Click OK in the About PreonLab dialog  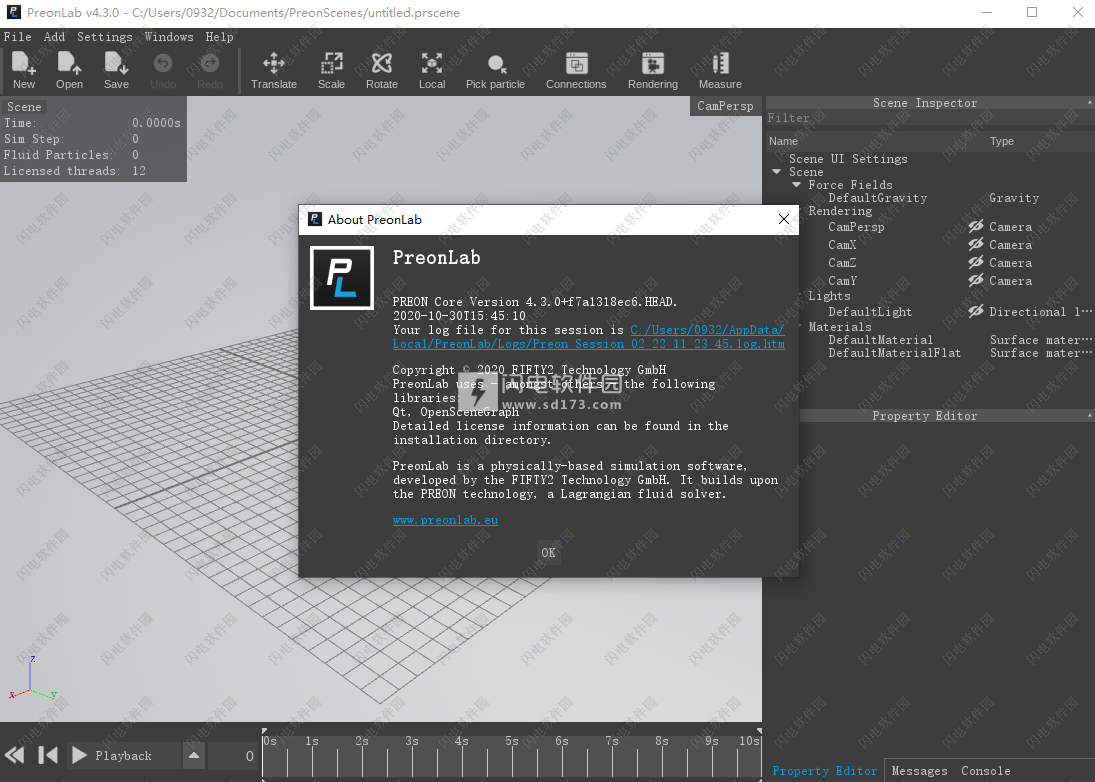pos(548,552)
